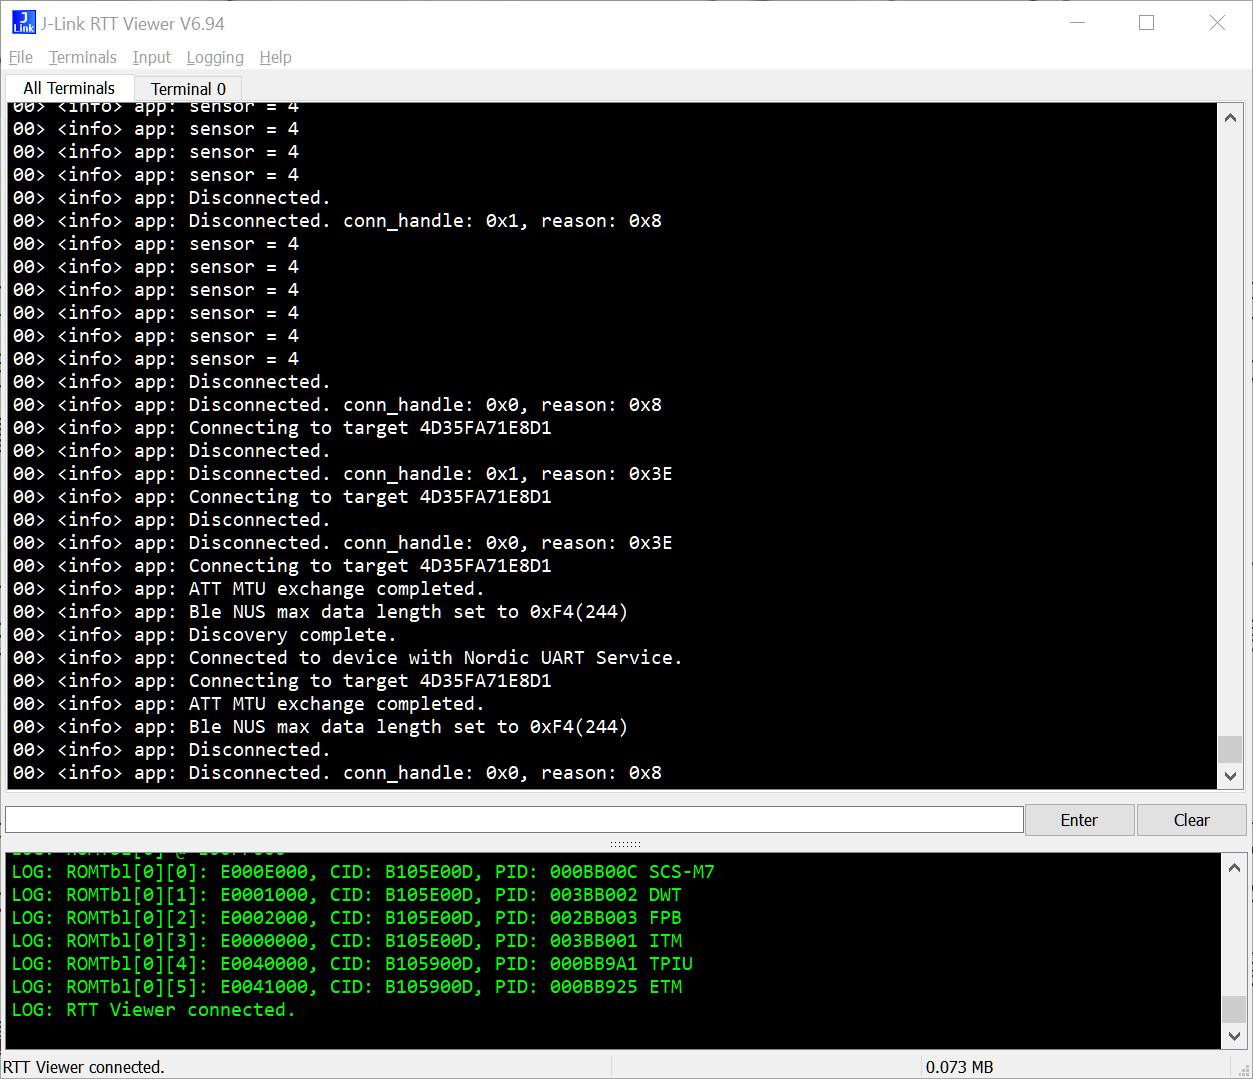Screen dimensions: 1253x1079
Task: Click the terminal output scroll up arrow
Action: (1230, 118)
